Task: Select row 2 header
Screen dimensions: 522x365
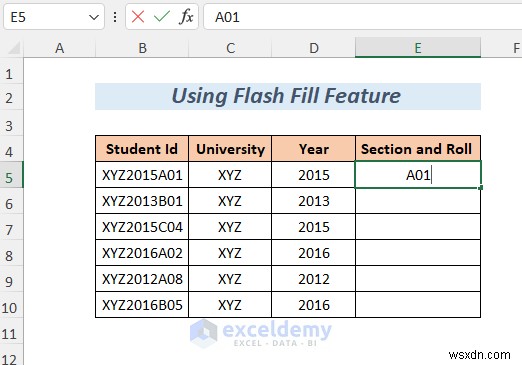Action: (x=11, y=98)
